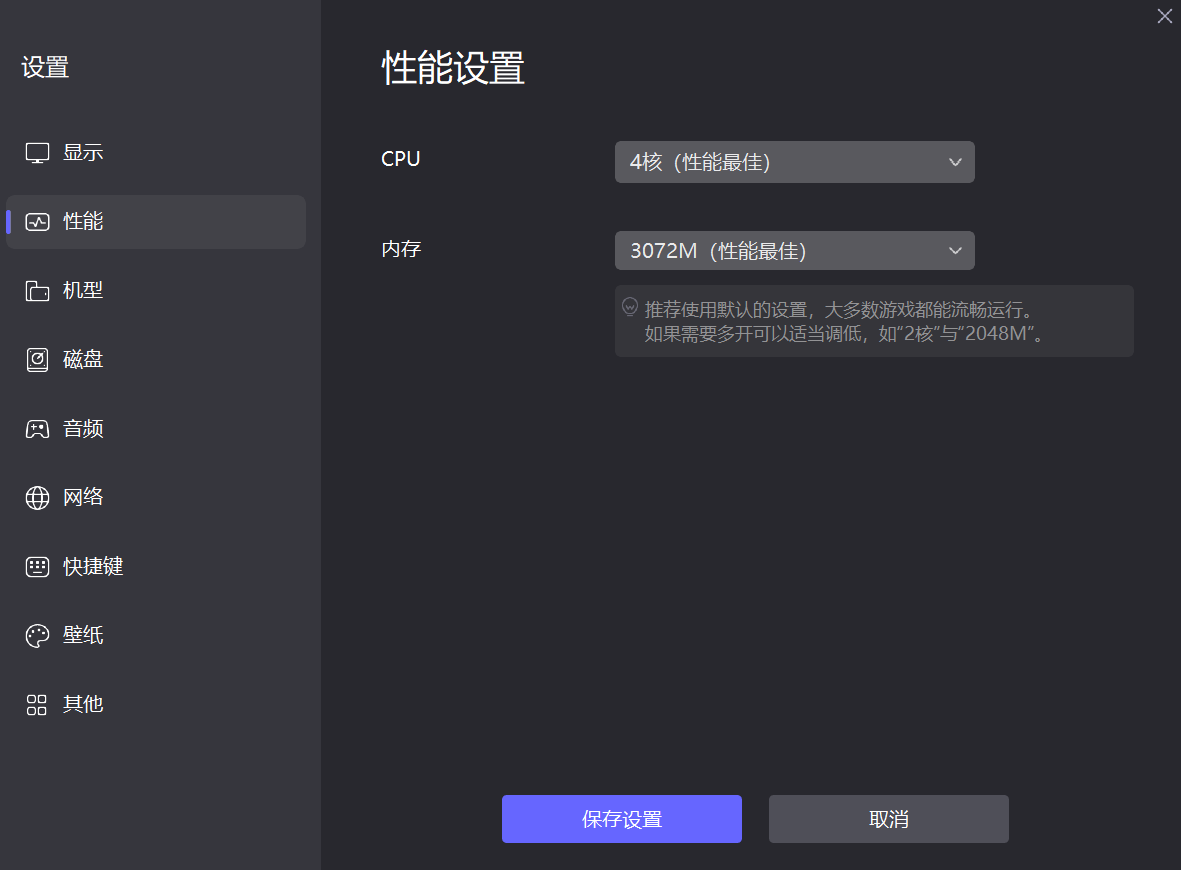Click the device icon beside 机型
The height and width of the screenshot is (870, 1181).
click(x=37, y=290)
